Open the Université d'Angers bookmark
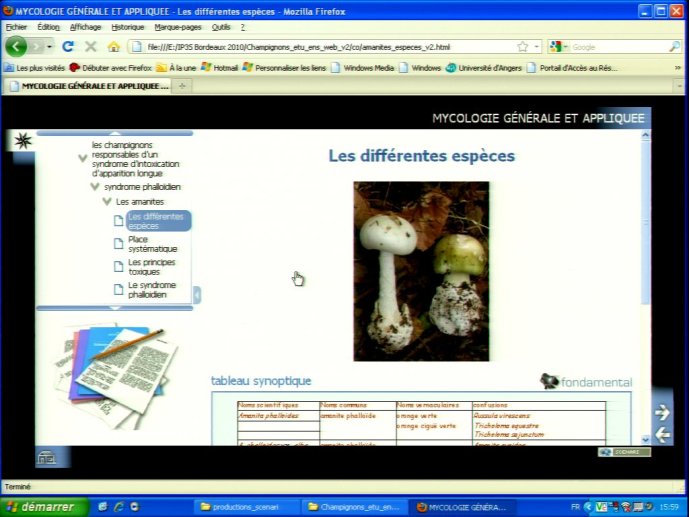The image size is (689, 517). pos(484,68)
